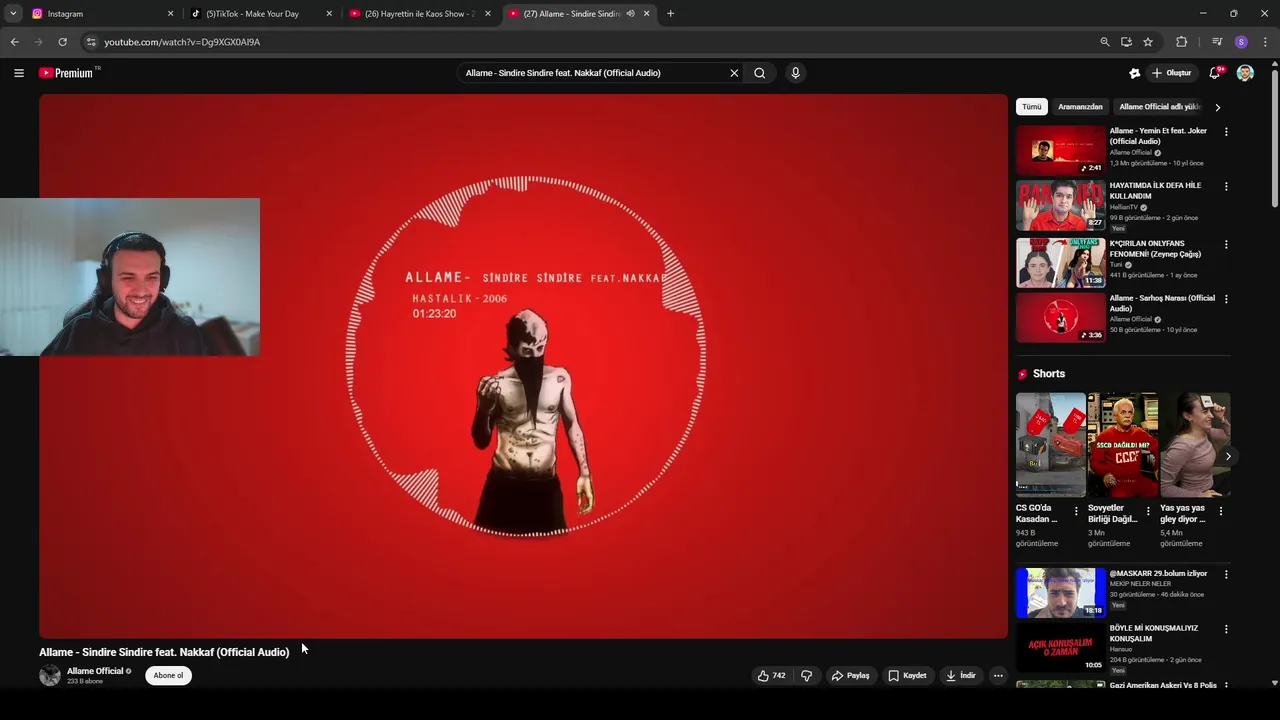Viewport: 1280px width, 720px height.
Task: Open options for @MASKARR 29.bolum izliyor video
Action: [1226, 575]
